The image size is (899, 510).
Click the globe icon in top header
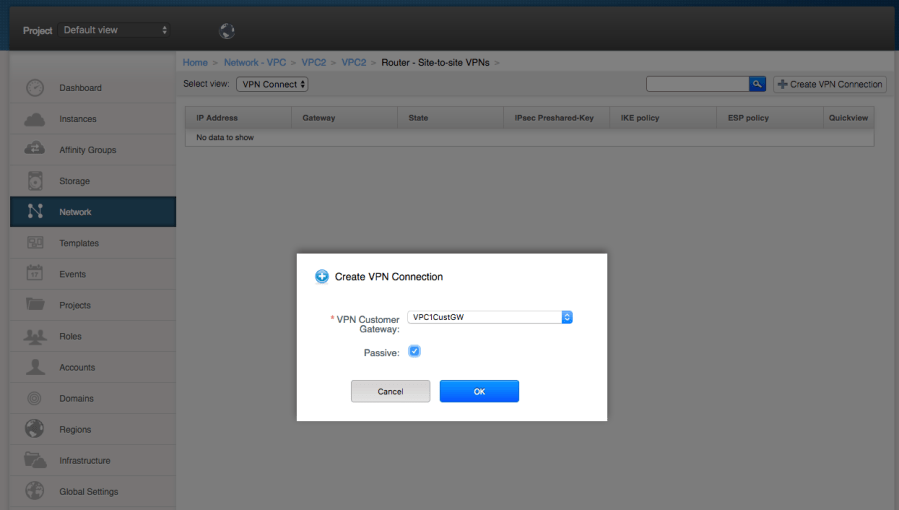pyautogui.click(x=227, y=31)
